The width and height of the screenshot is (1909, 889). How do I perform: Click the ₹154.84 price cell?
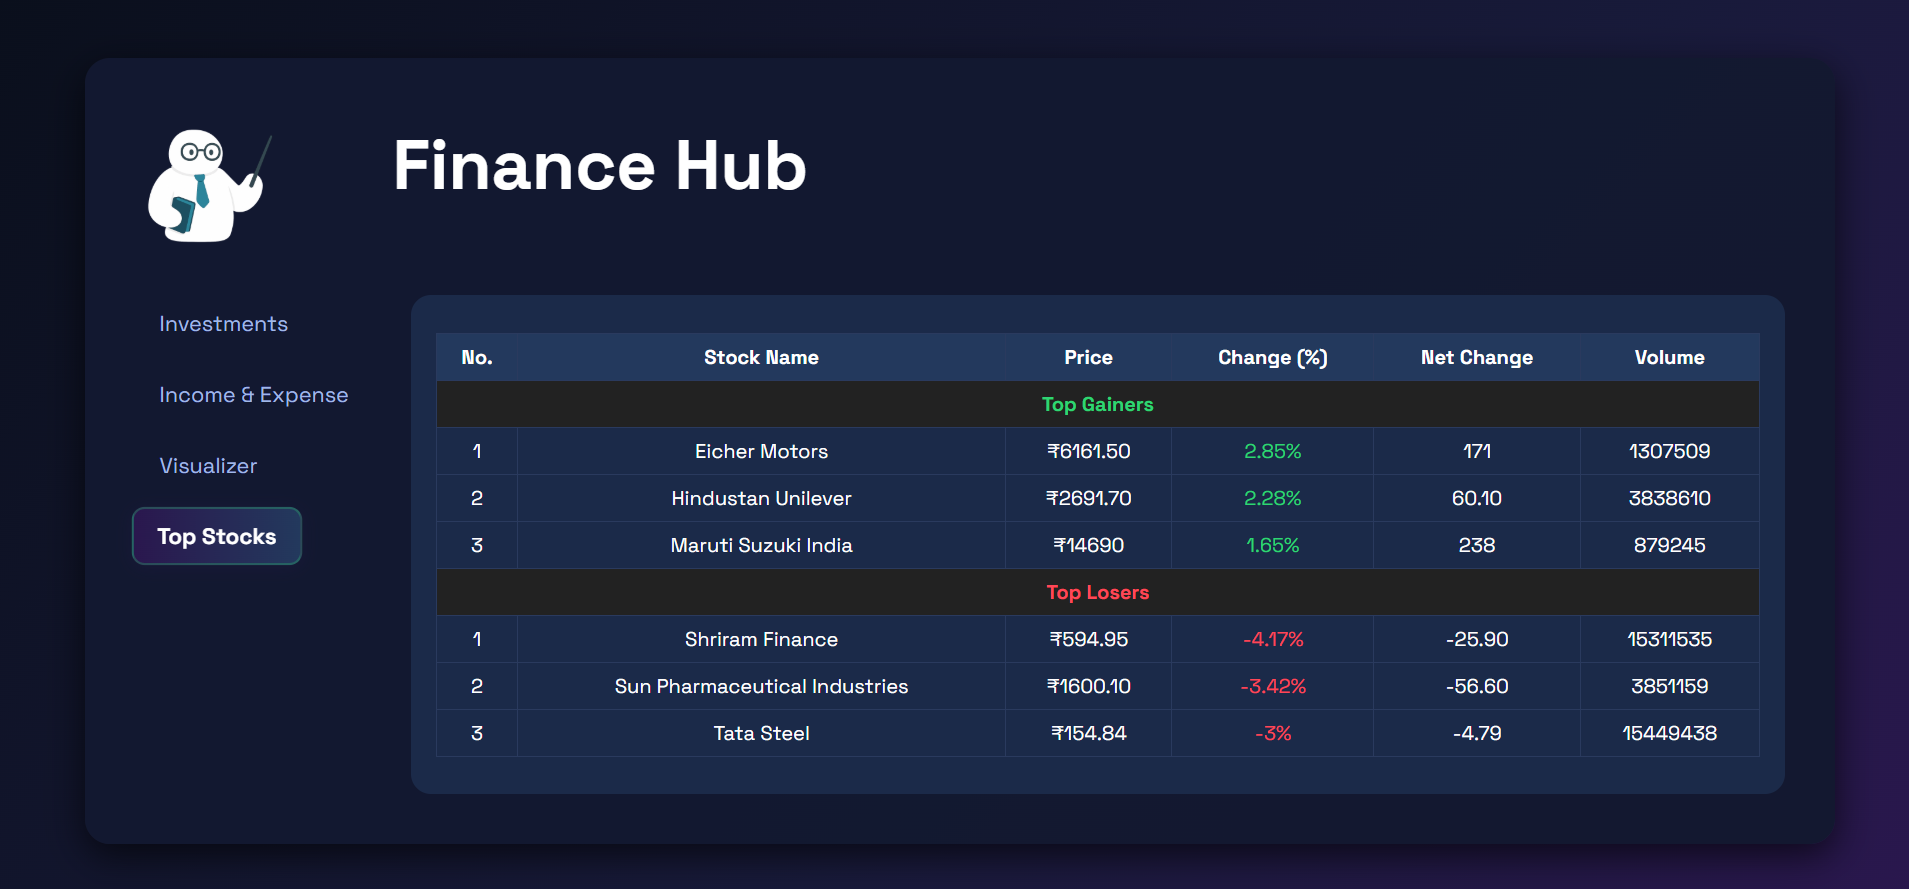point(1088,733)
